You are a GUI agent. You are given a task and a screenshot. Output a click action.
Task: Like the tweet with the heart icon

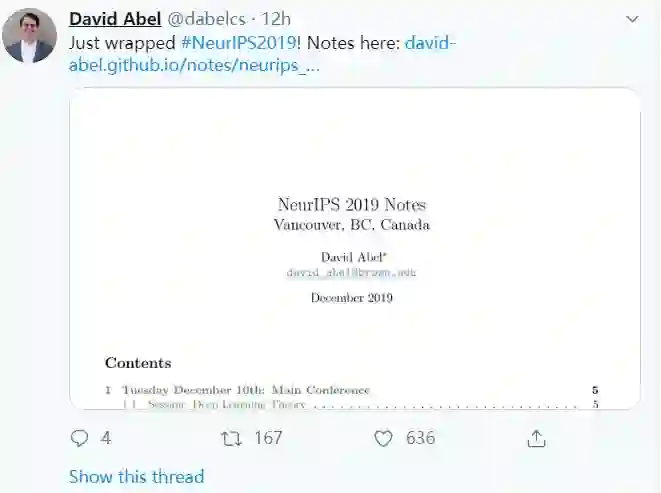[383, 438]
